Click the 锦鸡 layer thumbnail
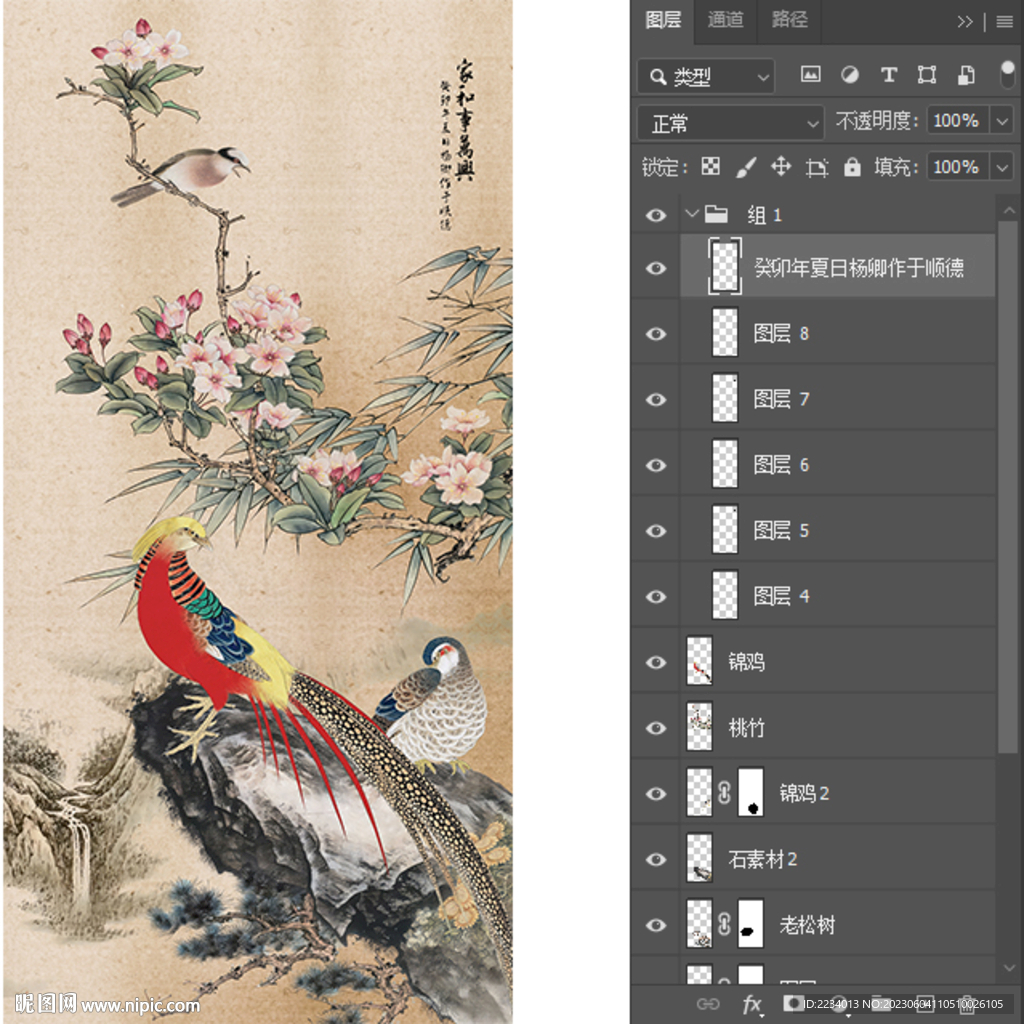1024x1024 pixels. click(x=699, y=661)
